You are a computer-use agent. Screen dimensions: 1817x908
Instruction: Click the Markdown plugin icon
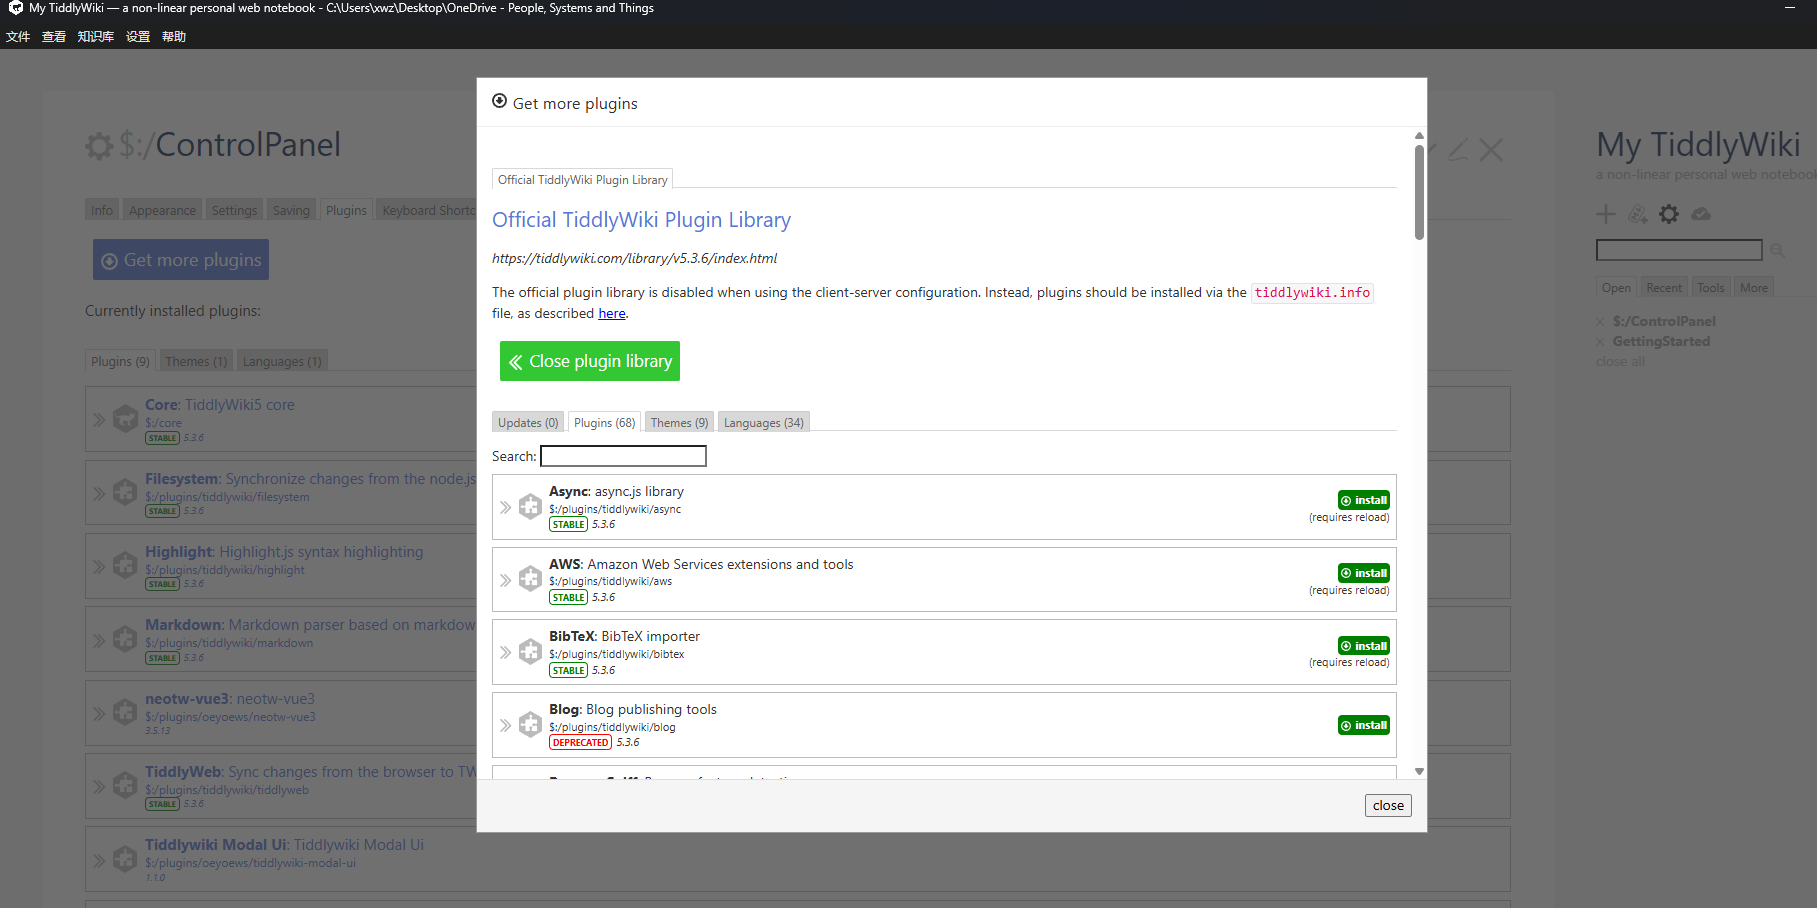tap(125, 638)
